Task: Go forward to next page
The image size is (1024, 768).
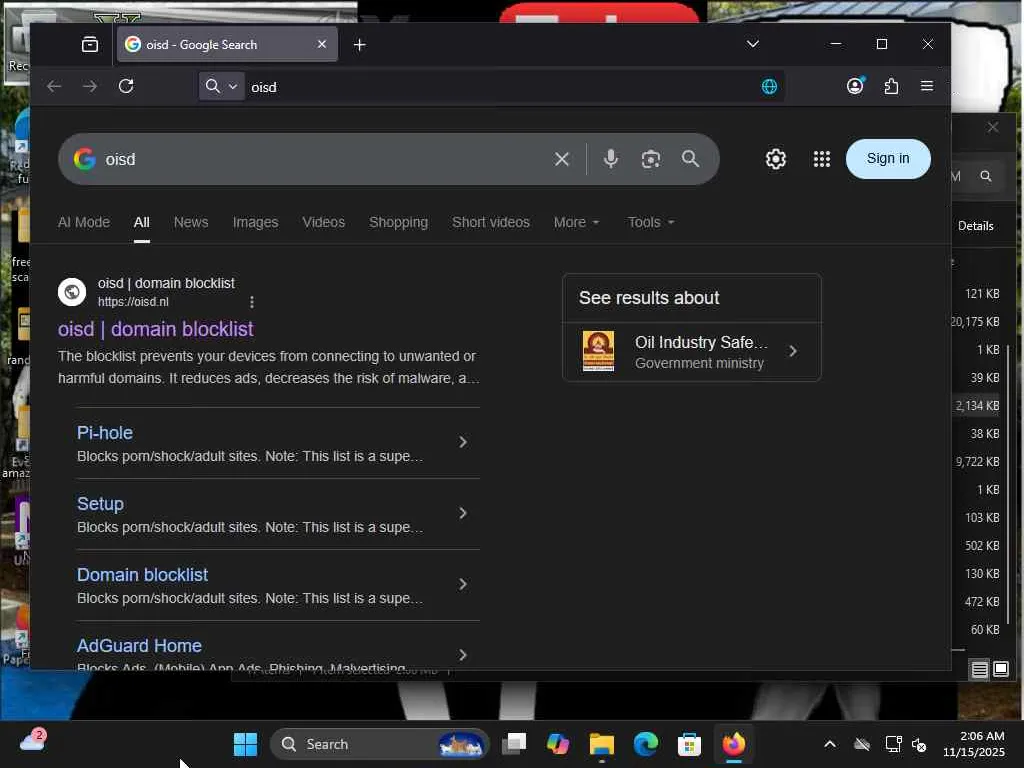Action: 90,86
